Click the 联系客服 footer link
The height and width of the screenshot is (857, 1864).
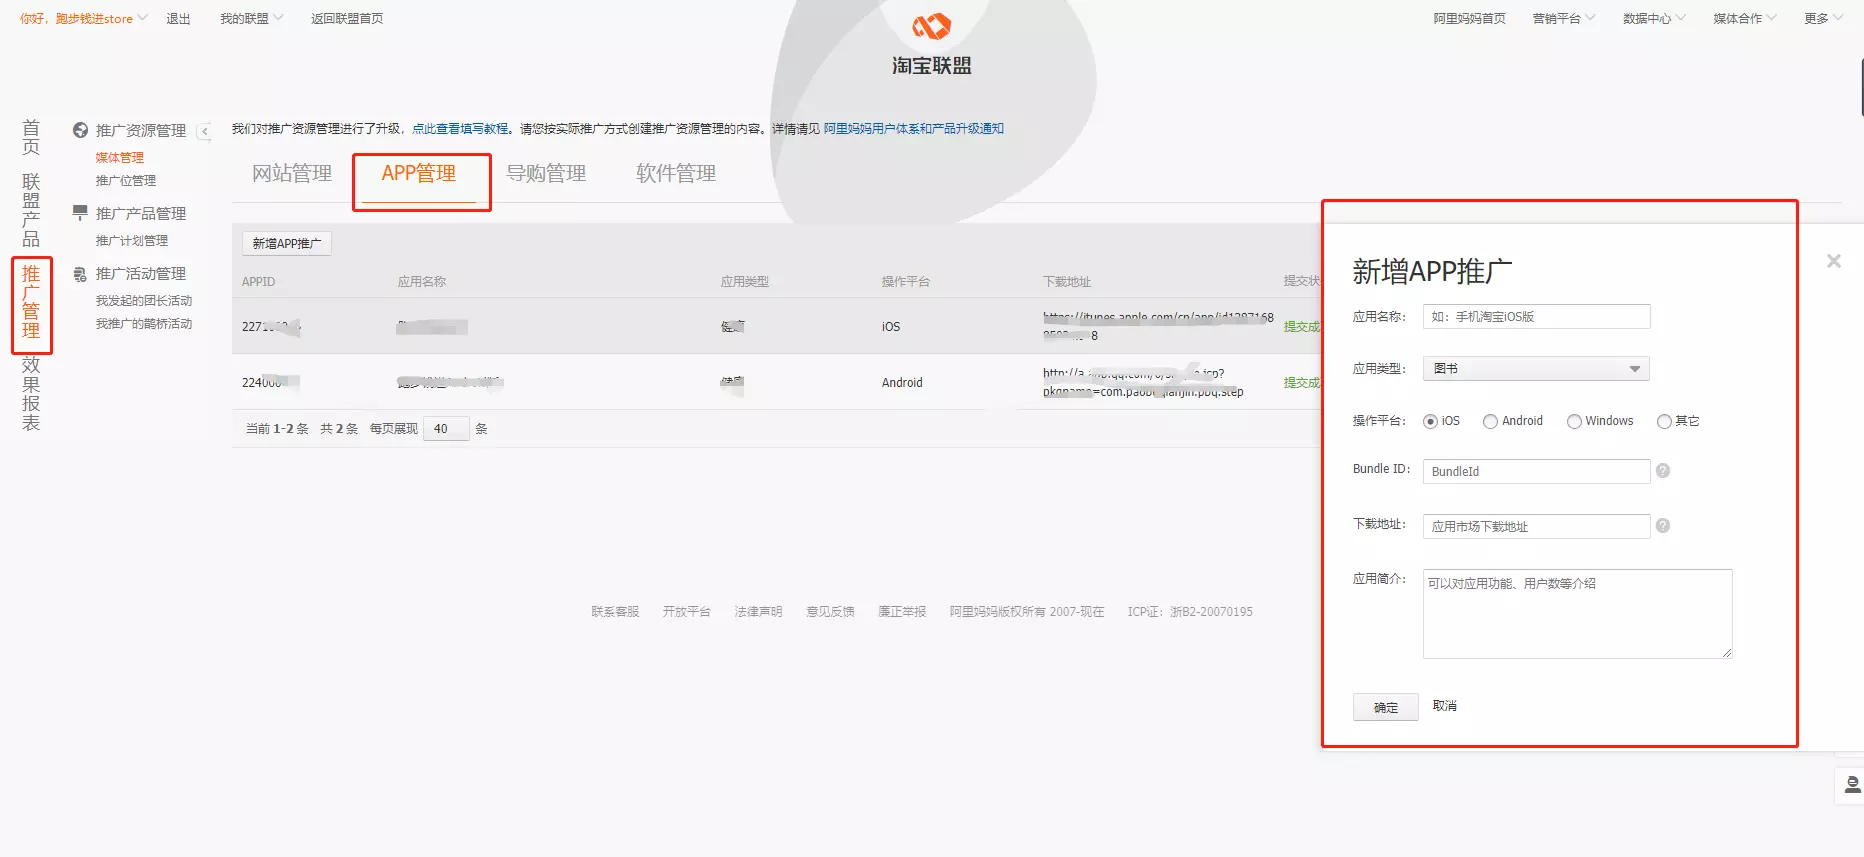point(615,612)
